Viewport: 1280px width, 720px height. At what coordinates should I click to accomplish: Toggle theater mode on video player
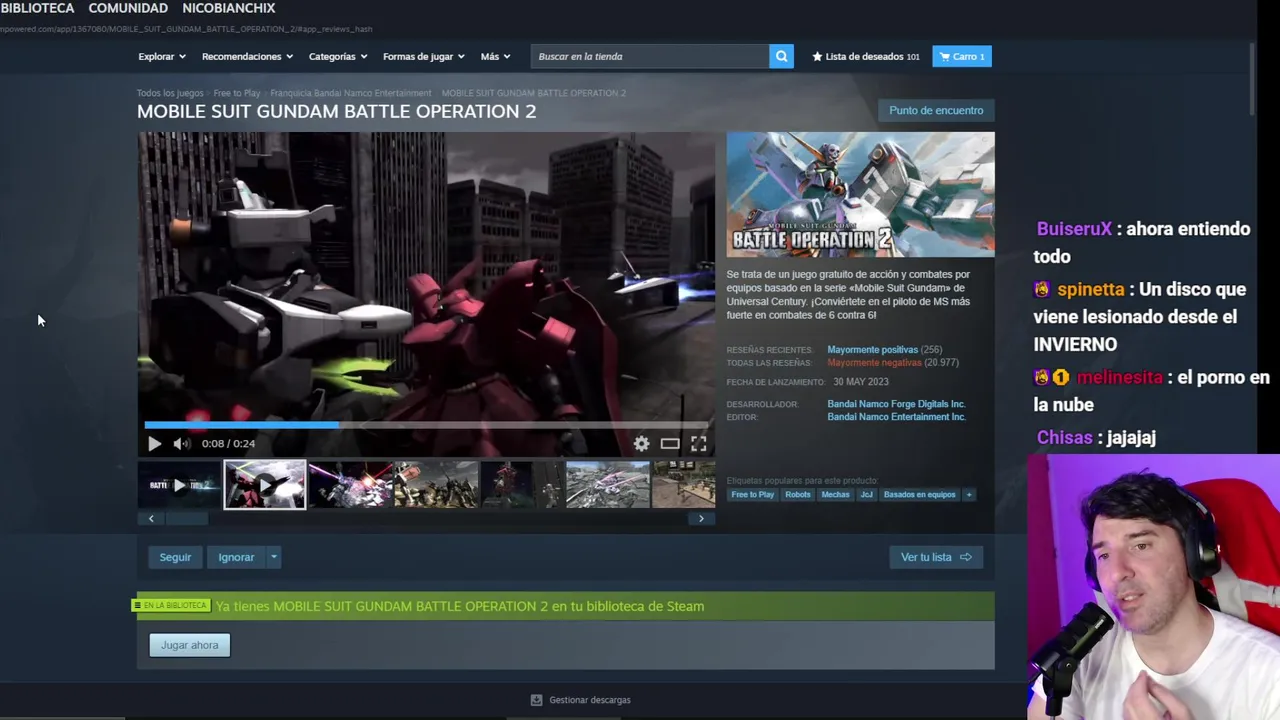tap(670, 443)
